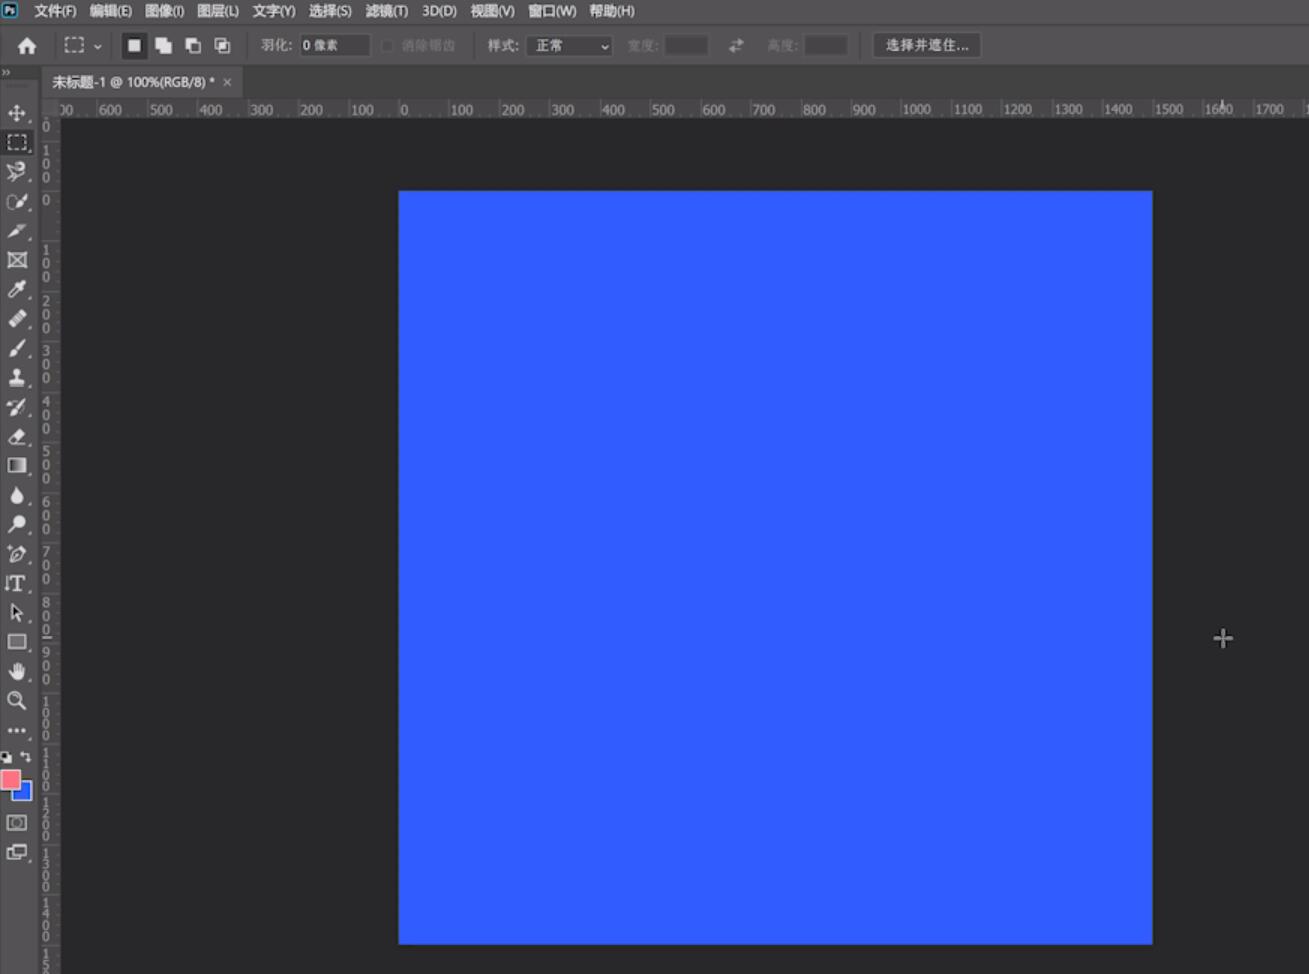Select the Brush tool
The width and height of the screenshot is (1309, 974).
click(17, 348)
